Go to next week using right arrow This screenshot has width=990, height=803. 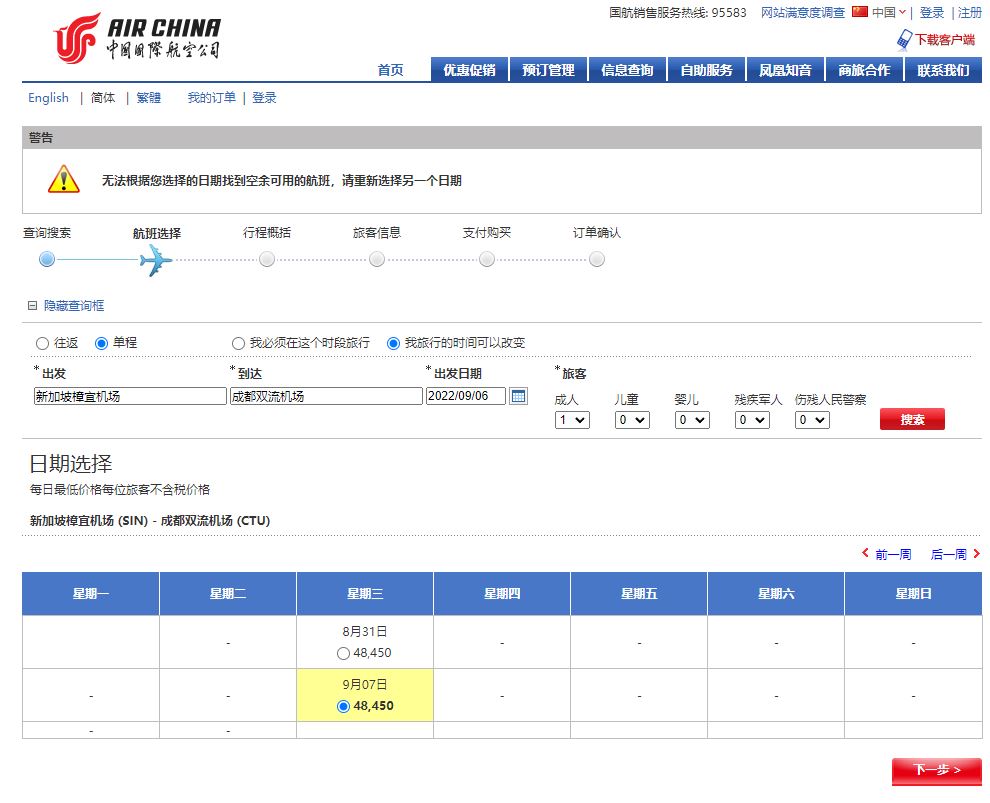[976, 554]
